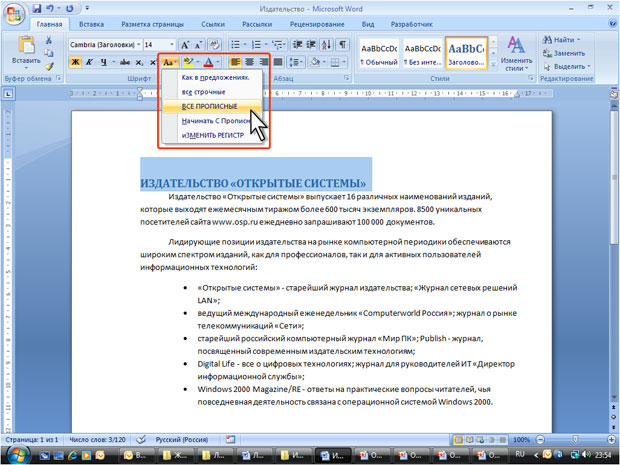Activate the Format Painter brush
Screen dimensions: 620x465
pyautogui.click(x=49, y=66)
